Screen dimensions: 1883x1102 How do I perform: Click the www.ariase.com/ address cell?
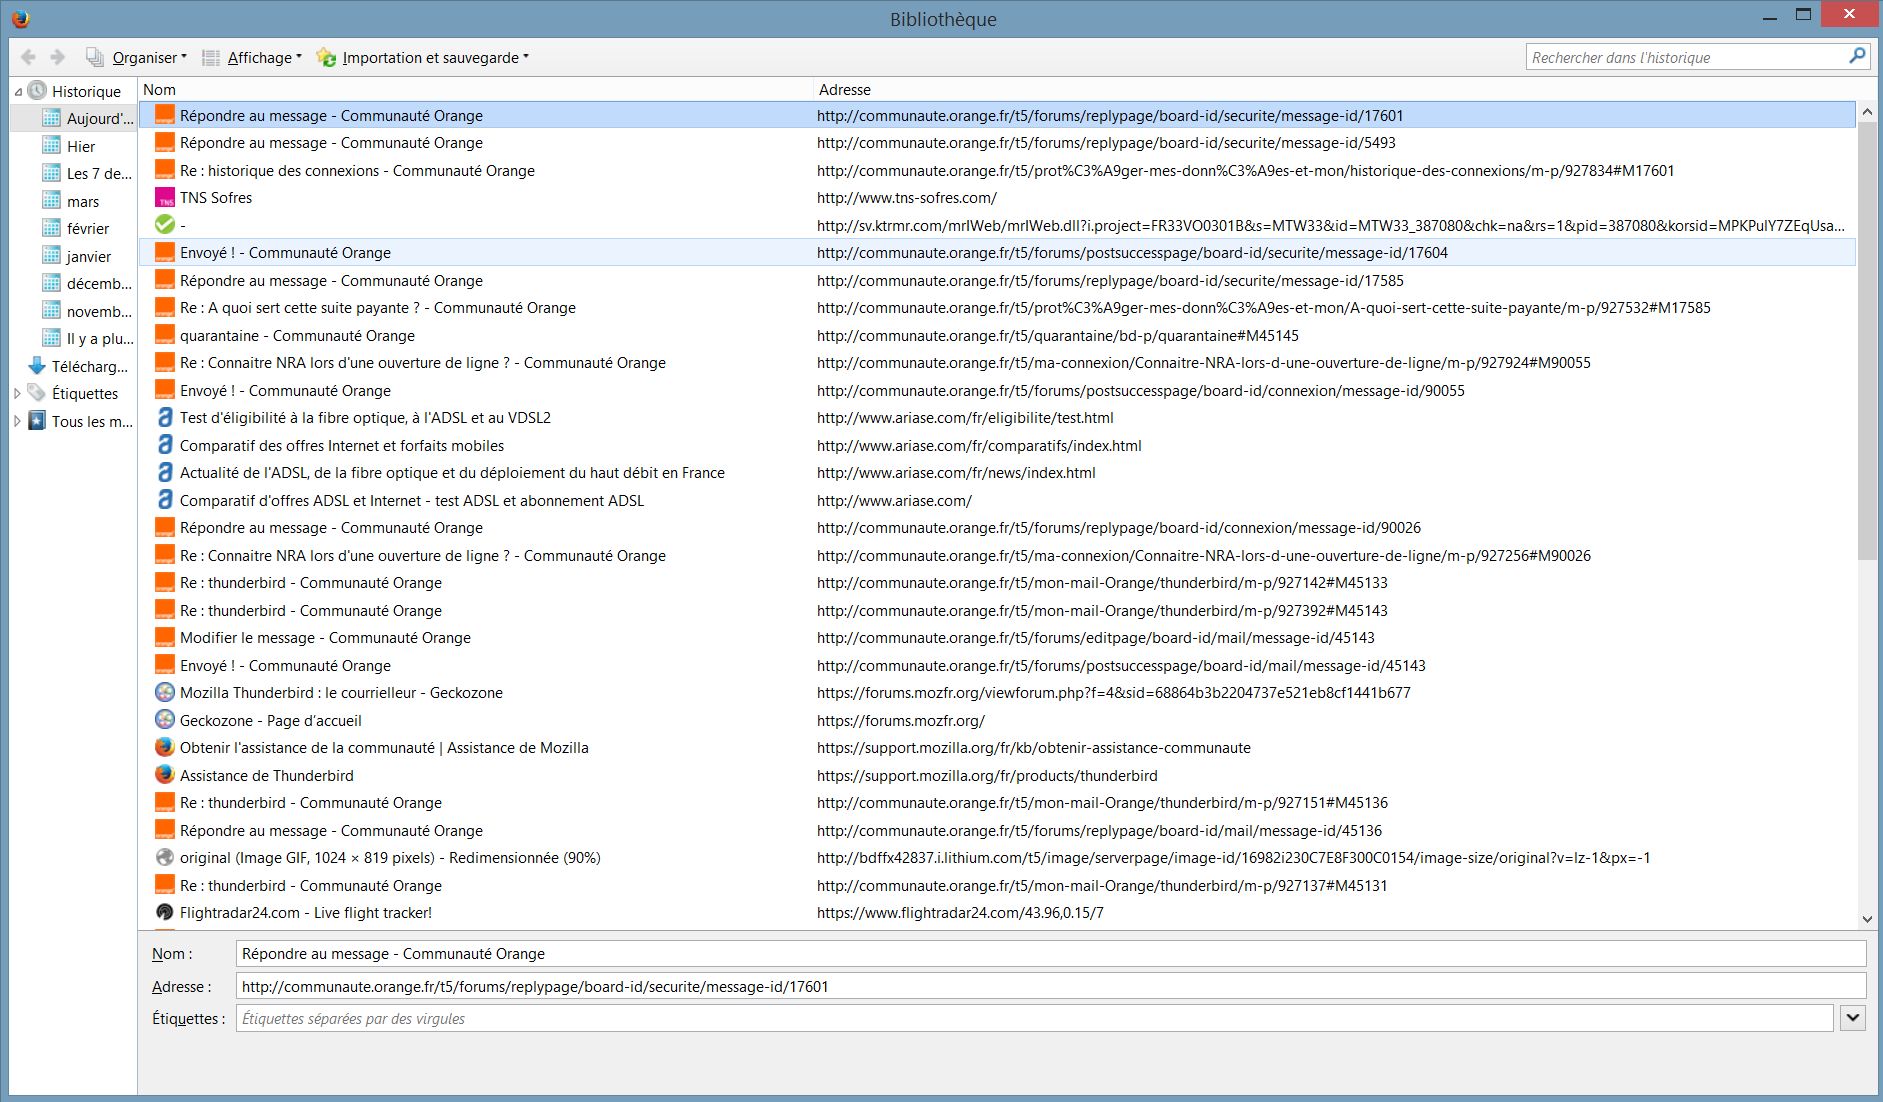point(894,501)
